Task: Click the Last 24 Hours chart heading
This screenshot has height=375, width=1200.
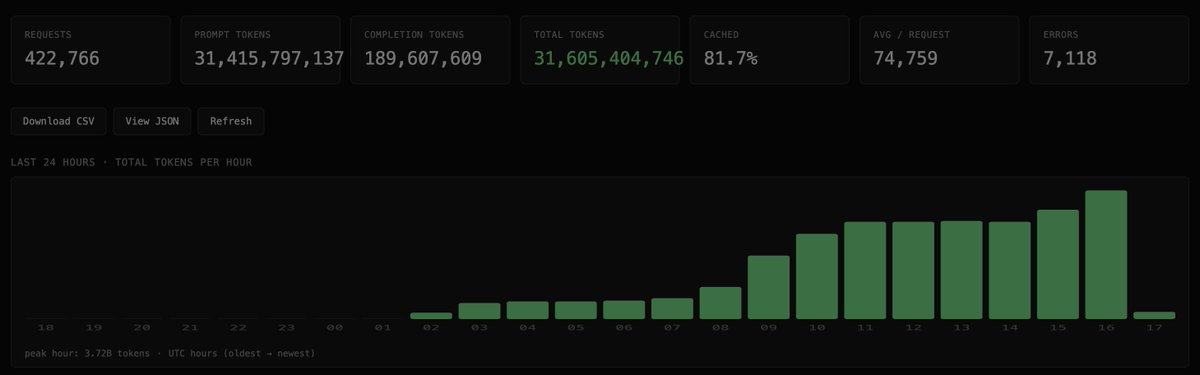Action: [131, 162]
